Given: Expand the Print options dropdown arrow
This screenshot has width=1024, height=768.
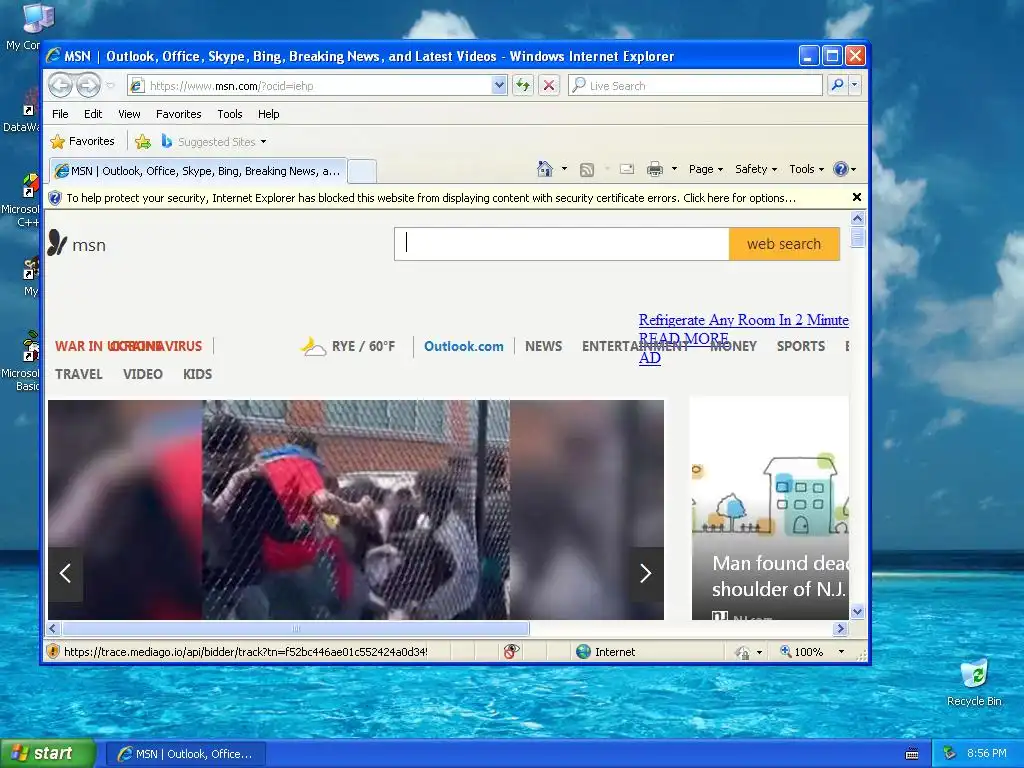Looking at the screenshot, I should click(x=674, y=169).
